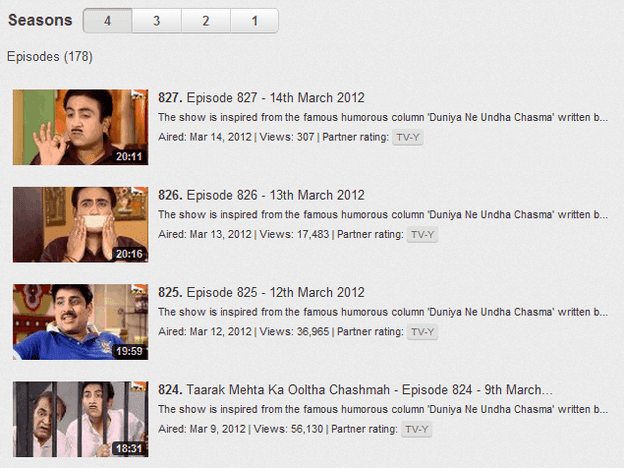
Task: Go to the Season 1 tab
Action: coord(254,21)
